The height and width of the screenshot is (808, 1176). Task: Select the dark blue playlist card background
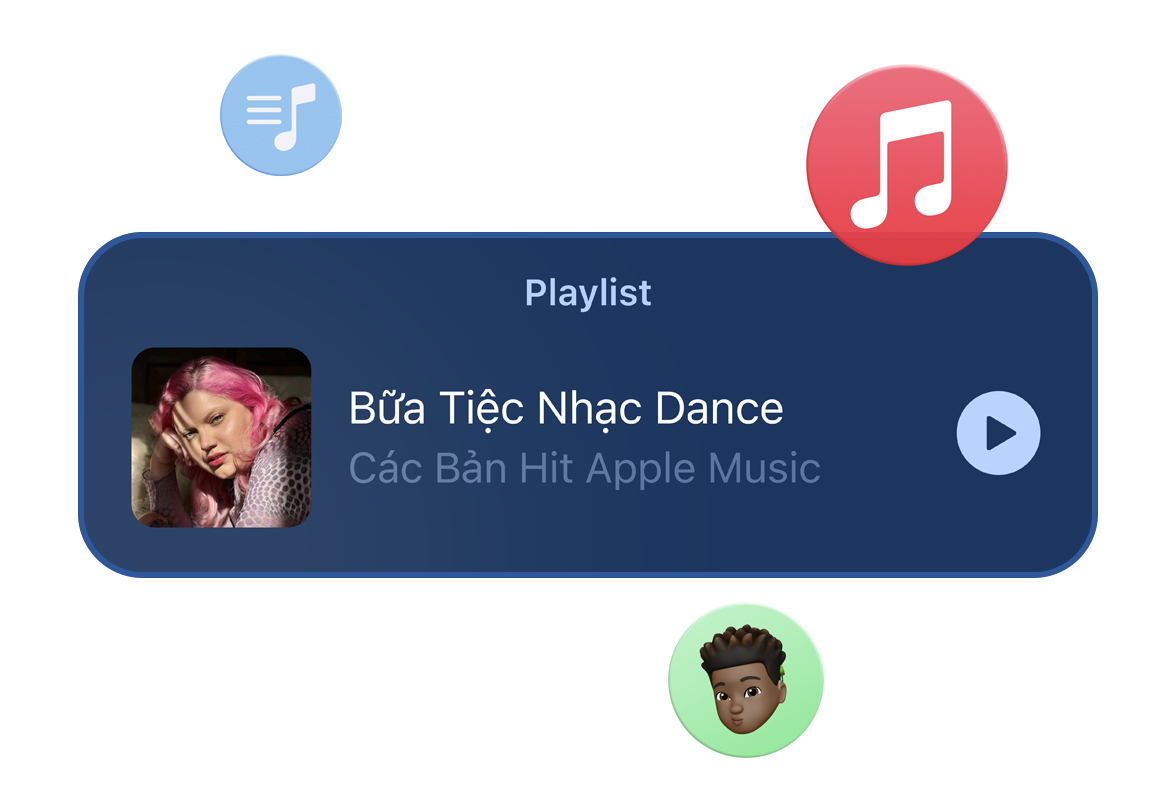[x=588, y=405]
